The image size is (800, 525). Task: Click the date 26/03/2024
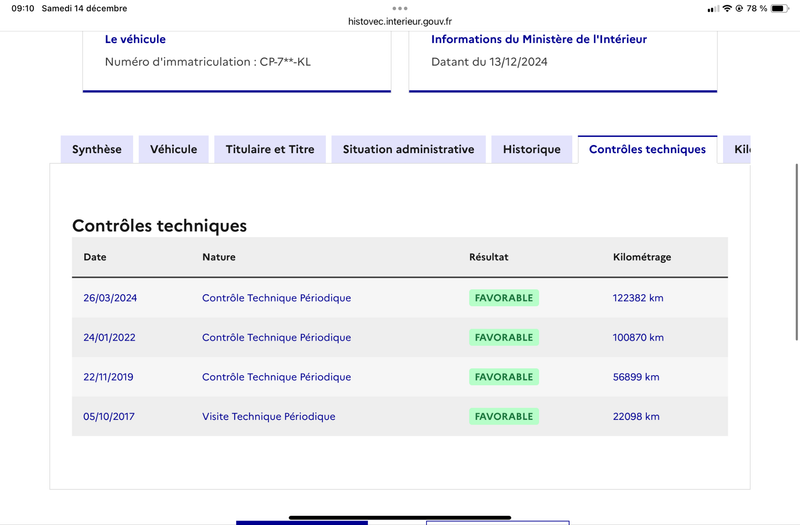pos(110,298)
